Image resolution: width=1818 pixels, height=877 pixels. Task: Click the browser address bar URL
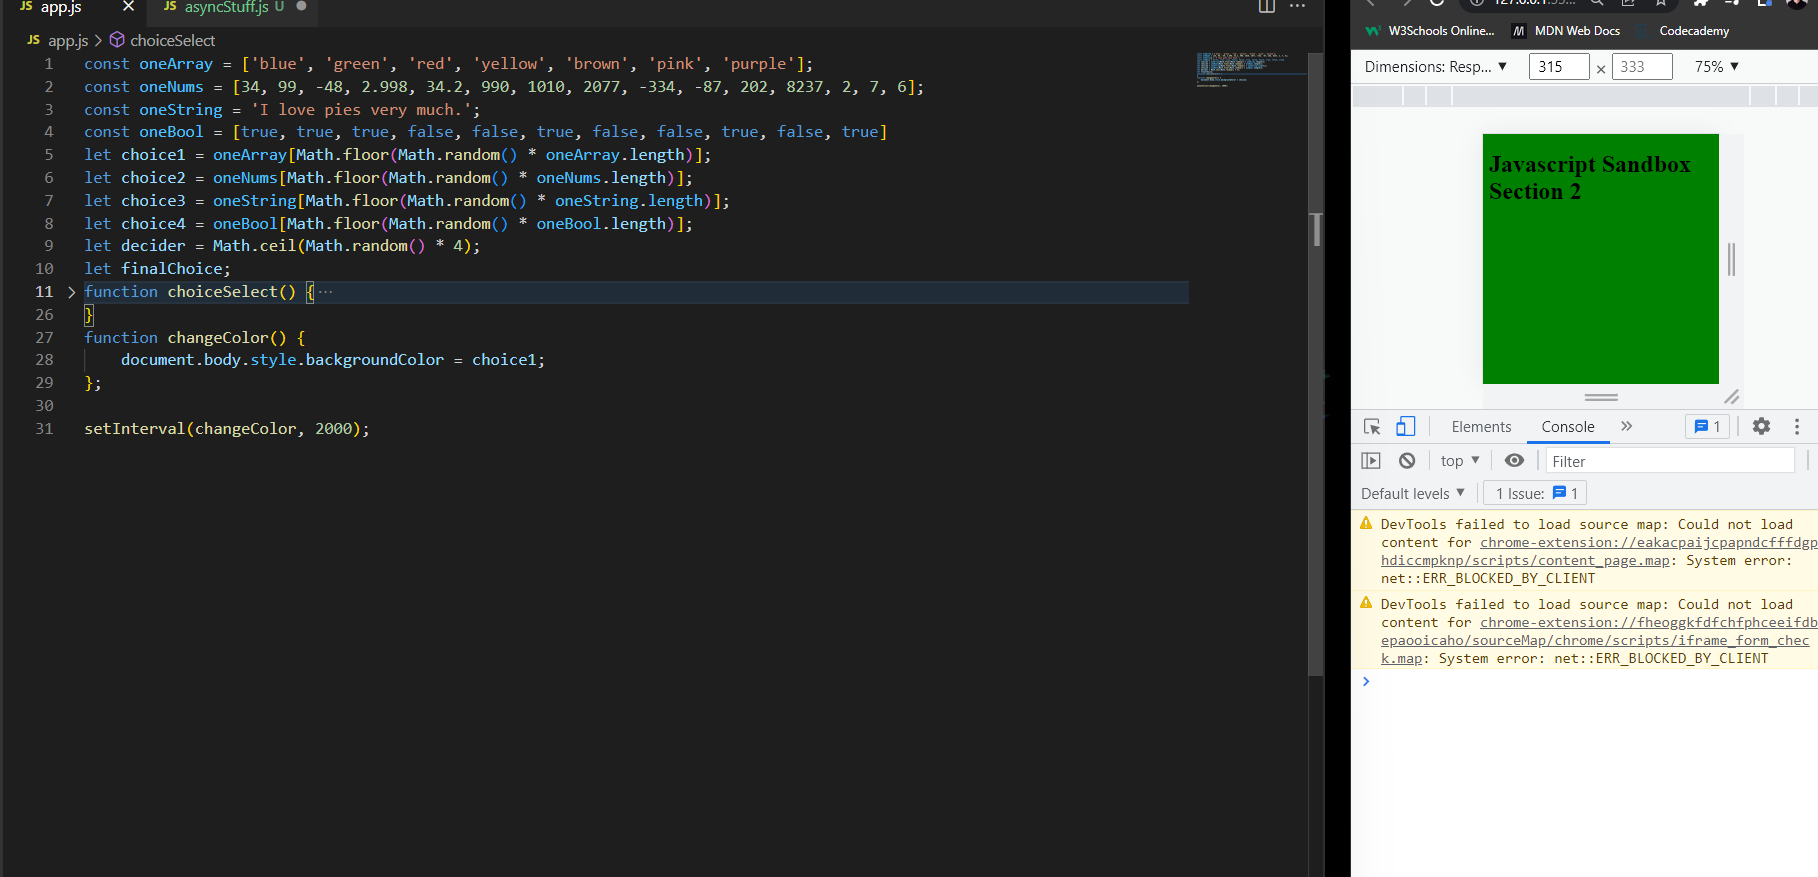coord(1535,3)
